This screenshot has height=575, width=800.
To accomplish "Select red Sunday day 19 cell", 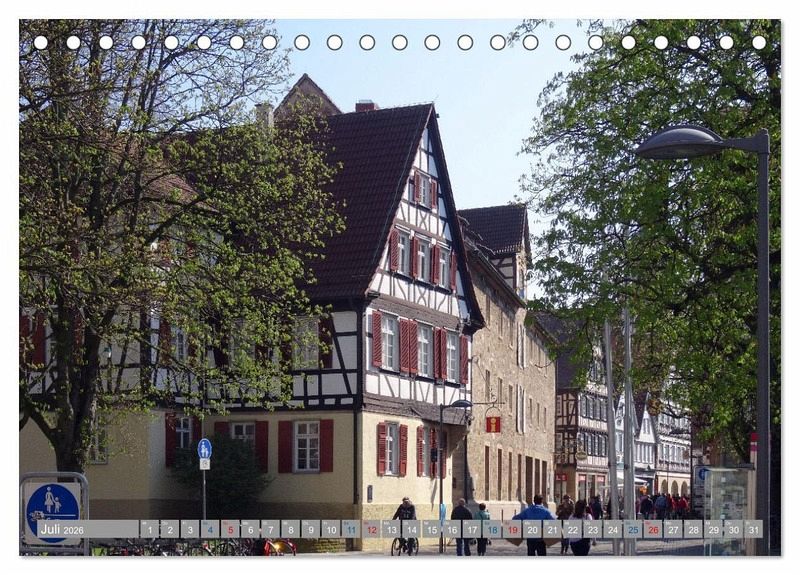I will pyautogui.click(x=512, y=529).
